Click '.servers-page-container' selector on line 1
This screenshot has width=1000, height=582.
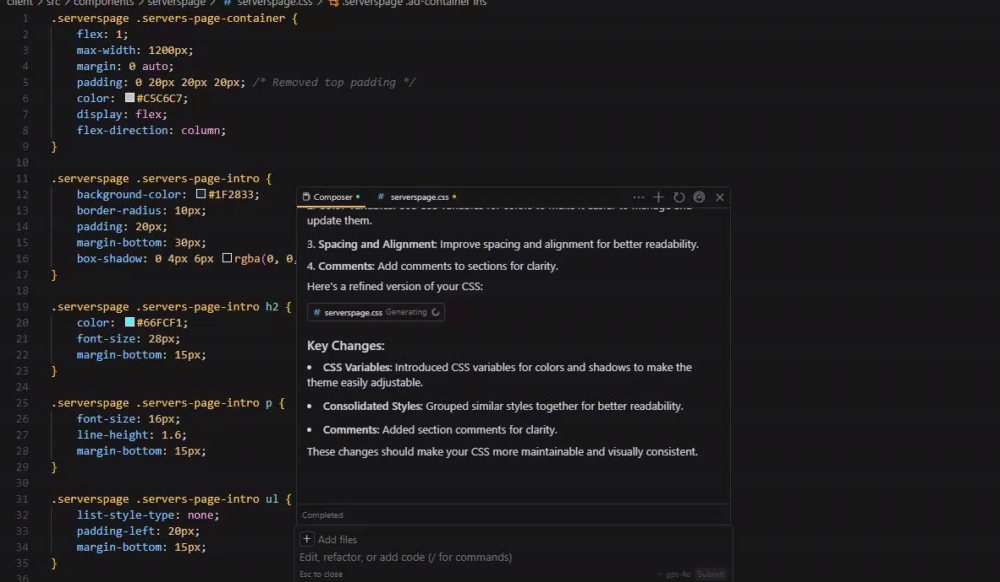(210, 18)
